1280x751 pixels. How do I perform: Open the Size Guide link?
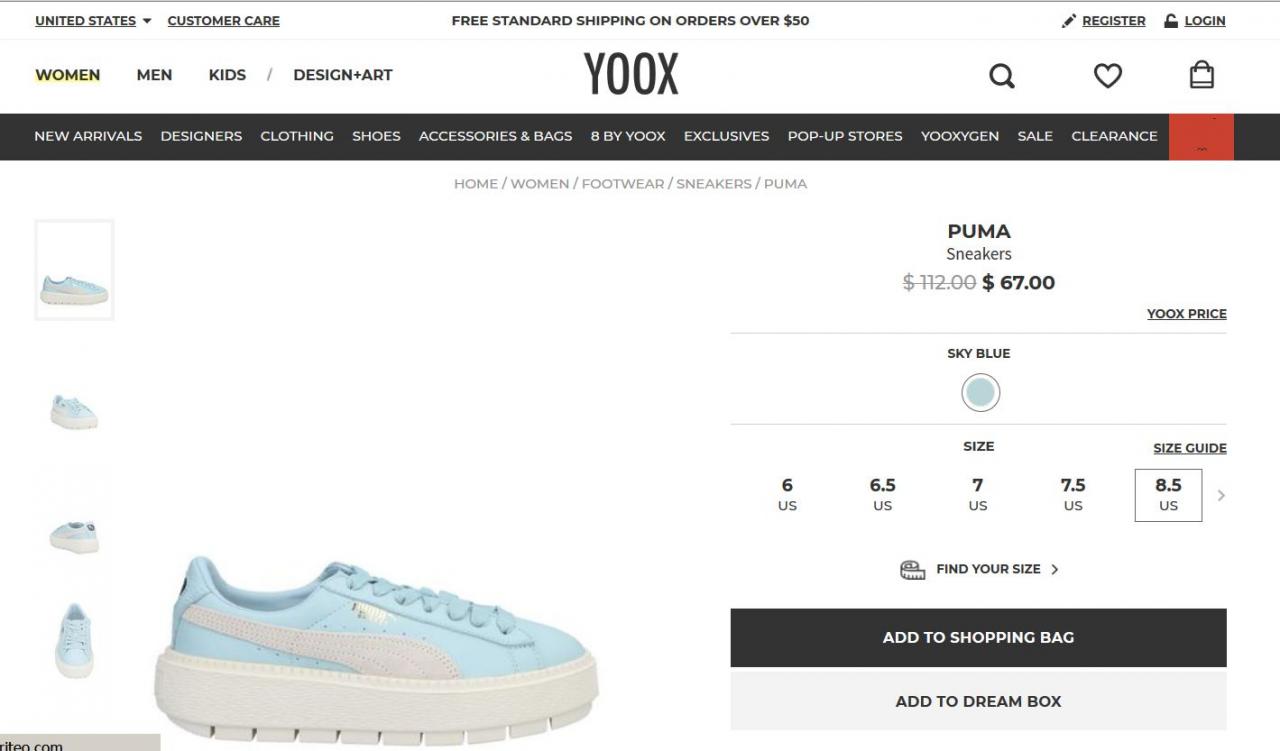click(1190, 449)
